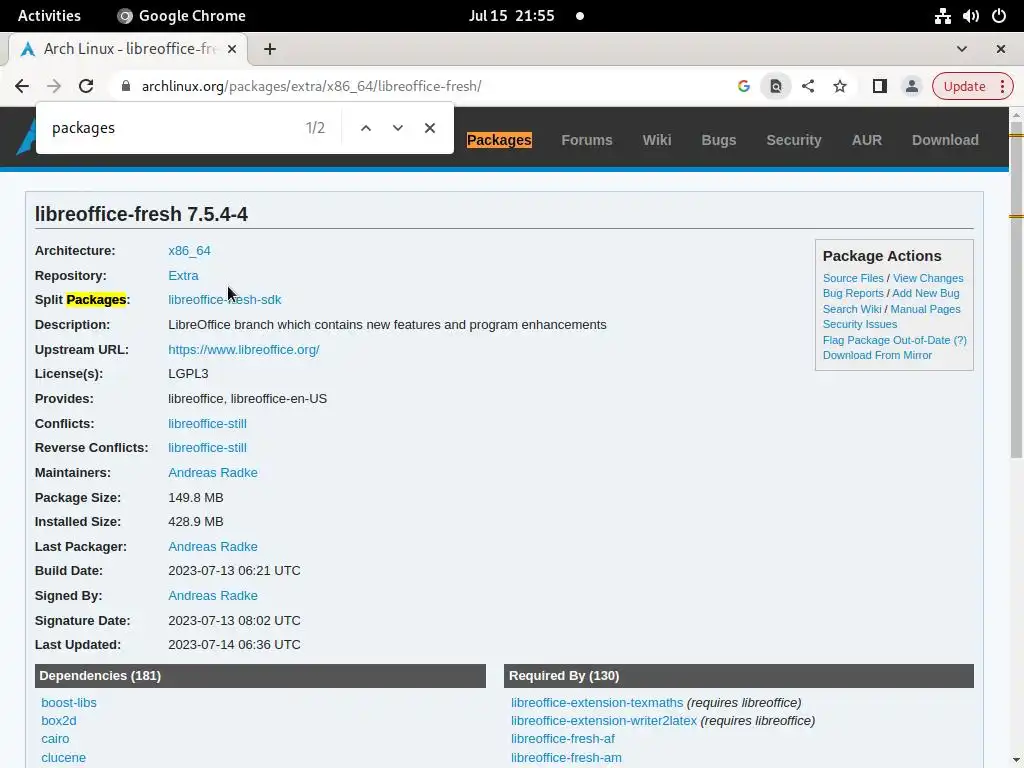The height and width of the screenshot is (768, 1024).
Task: Open the Download nav link
Action: pos(945,140)
